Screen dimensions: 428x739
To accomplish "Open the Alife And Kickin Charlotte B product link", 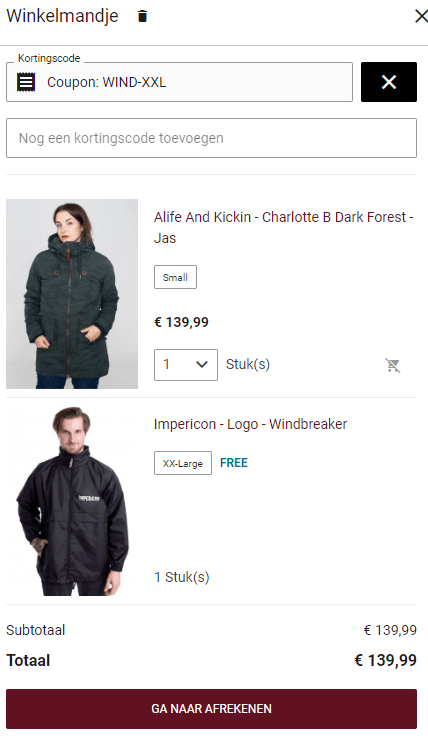I will [x=283, y=227].
